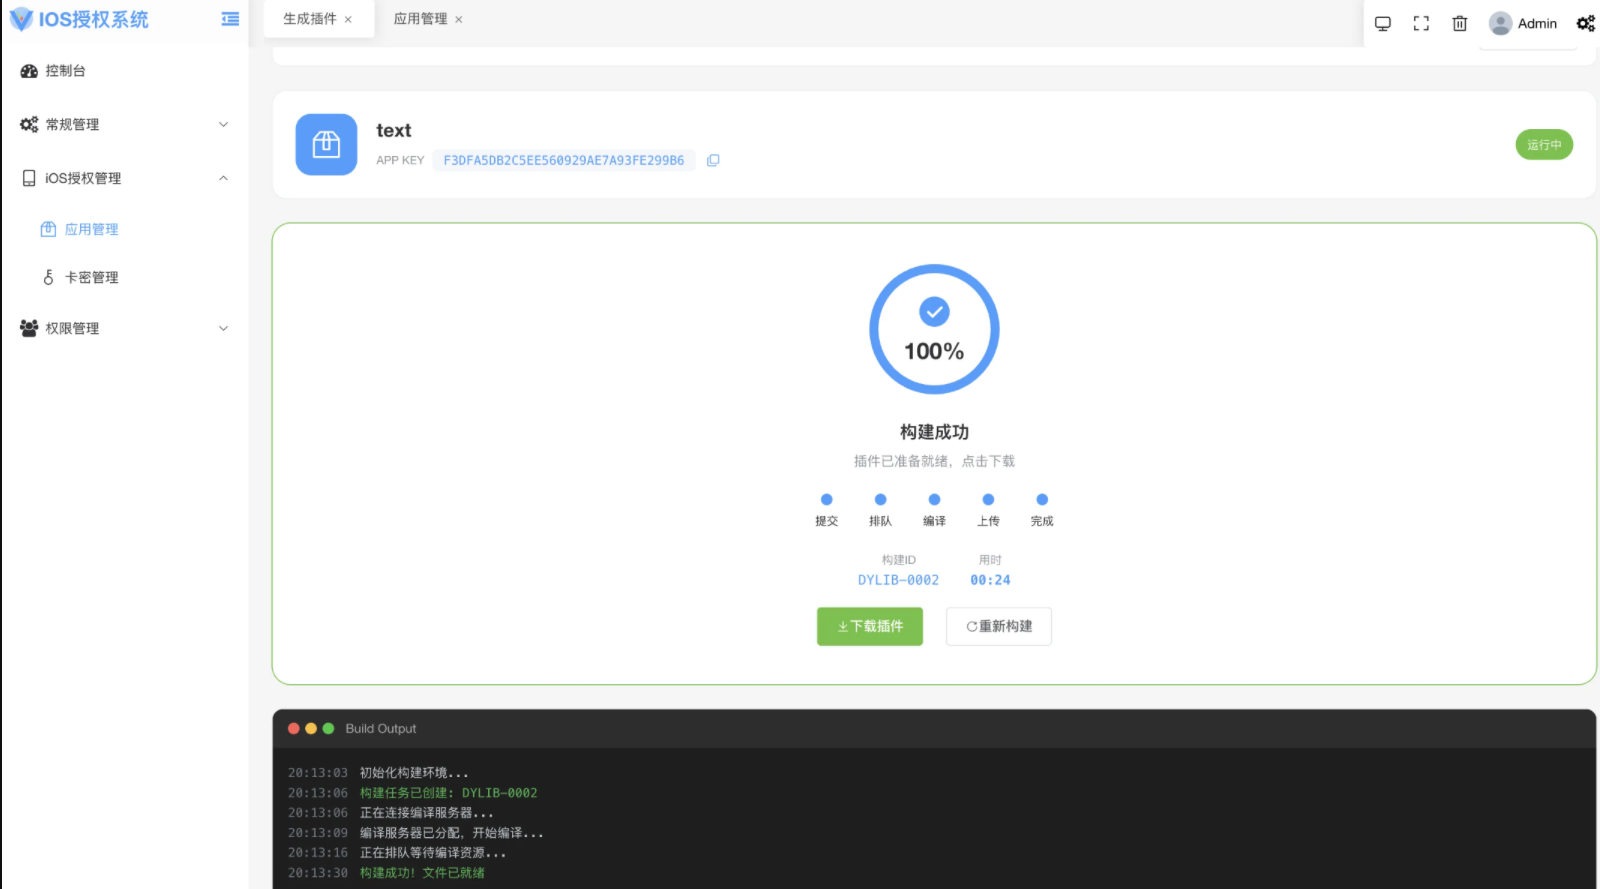Viewport: 1600px width, 889px height.
Task: Click the blue text app box icon
Action: (x=326, y=145)
